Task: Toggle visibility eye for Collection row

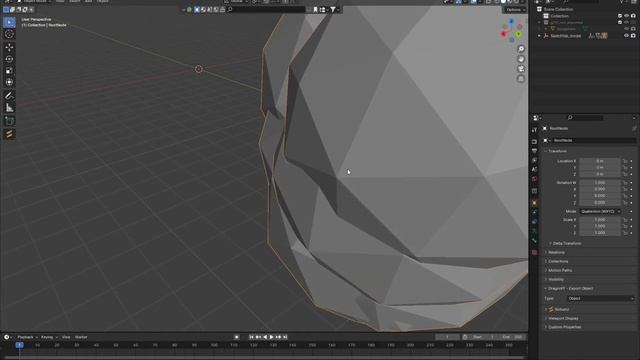Action: tap(627, 16)
